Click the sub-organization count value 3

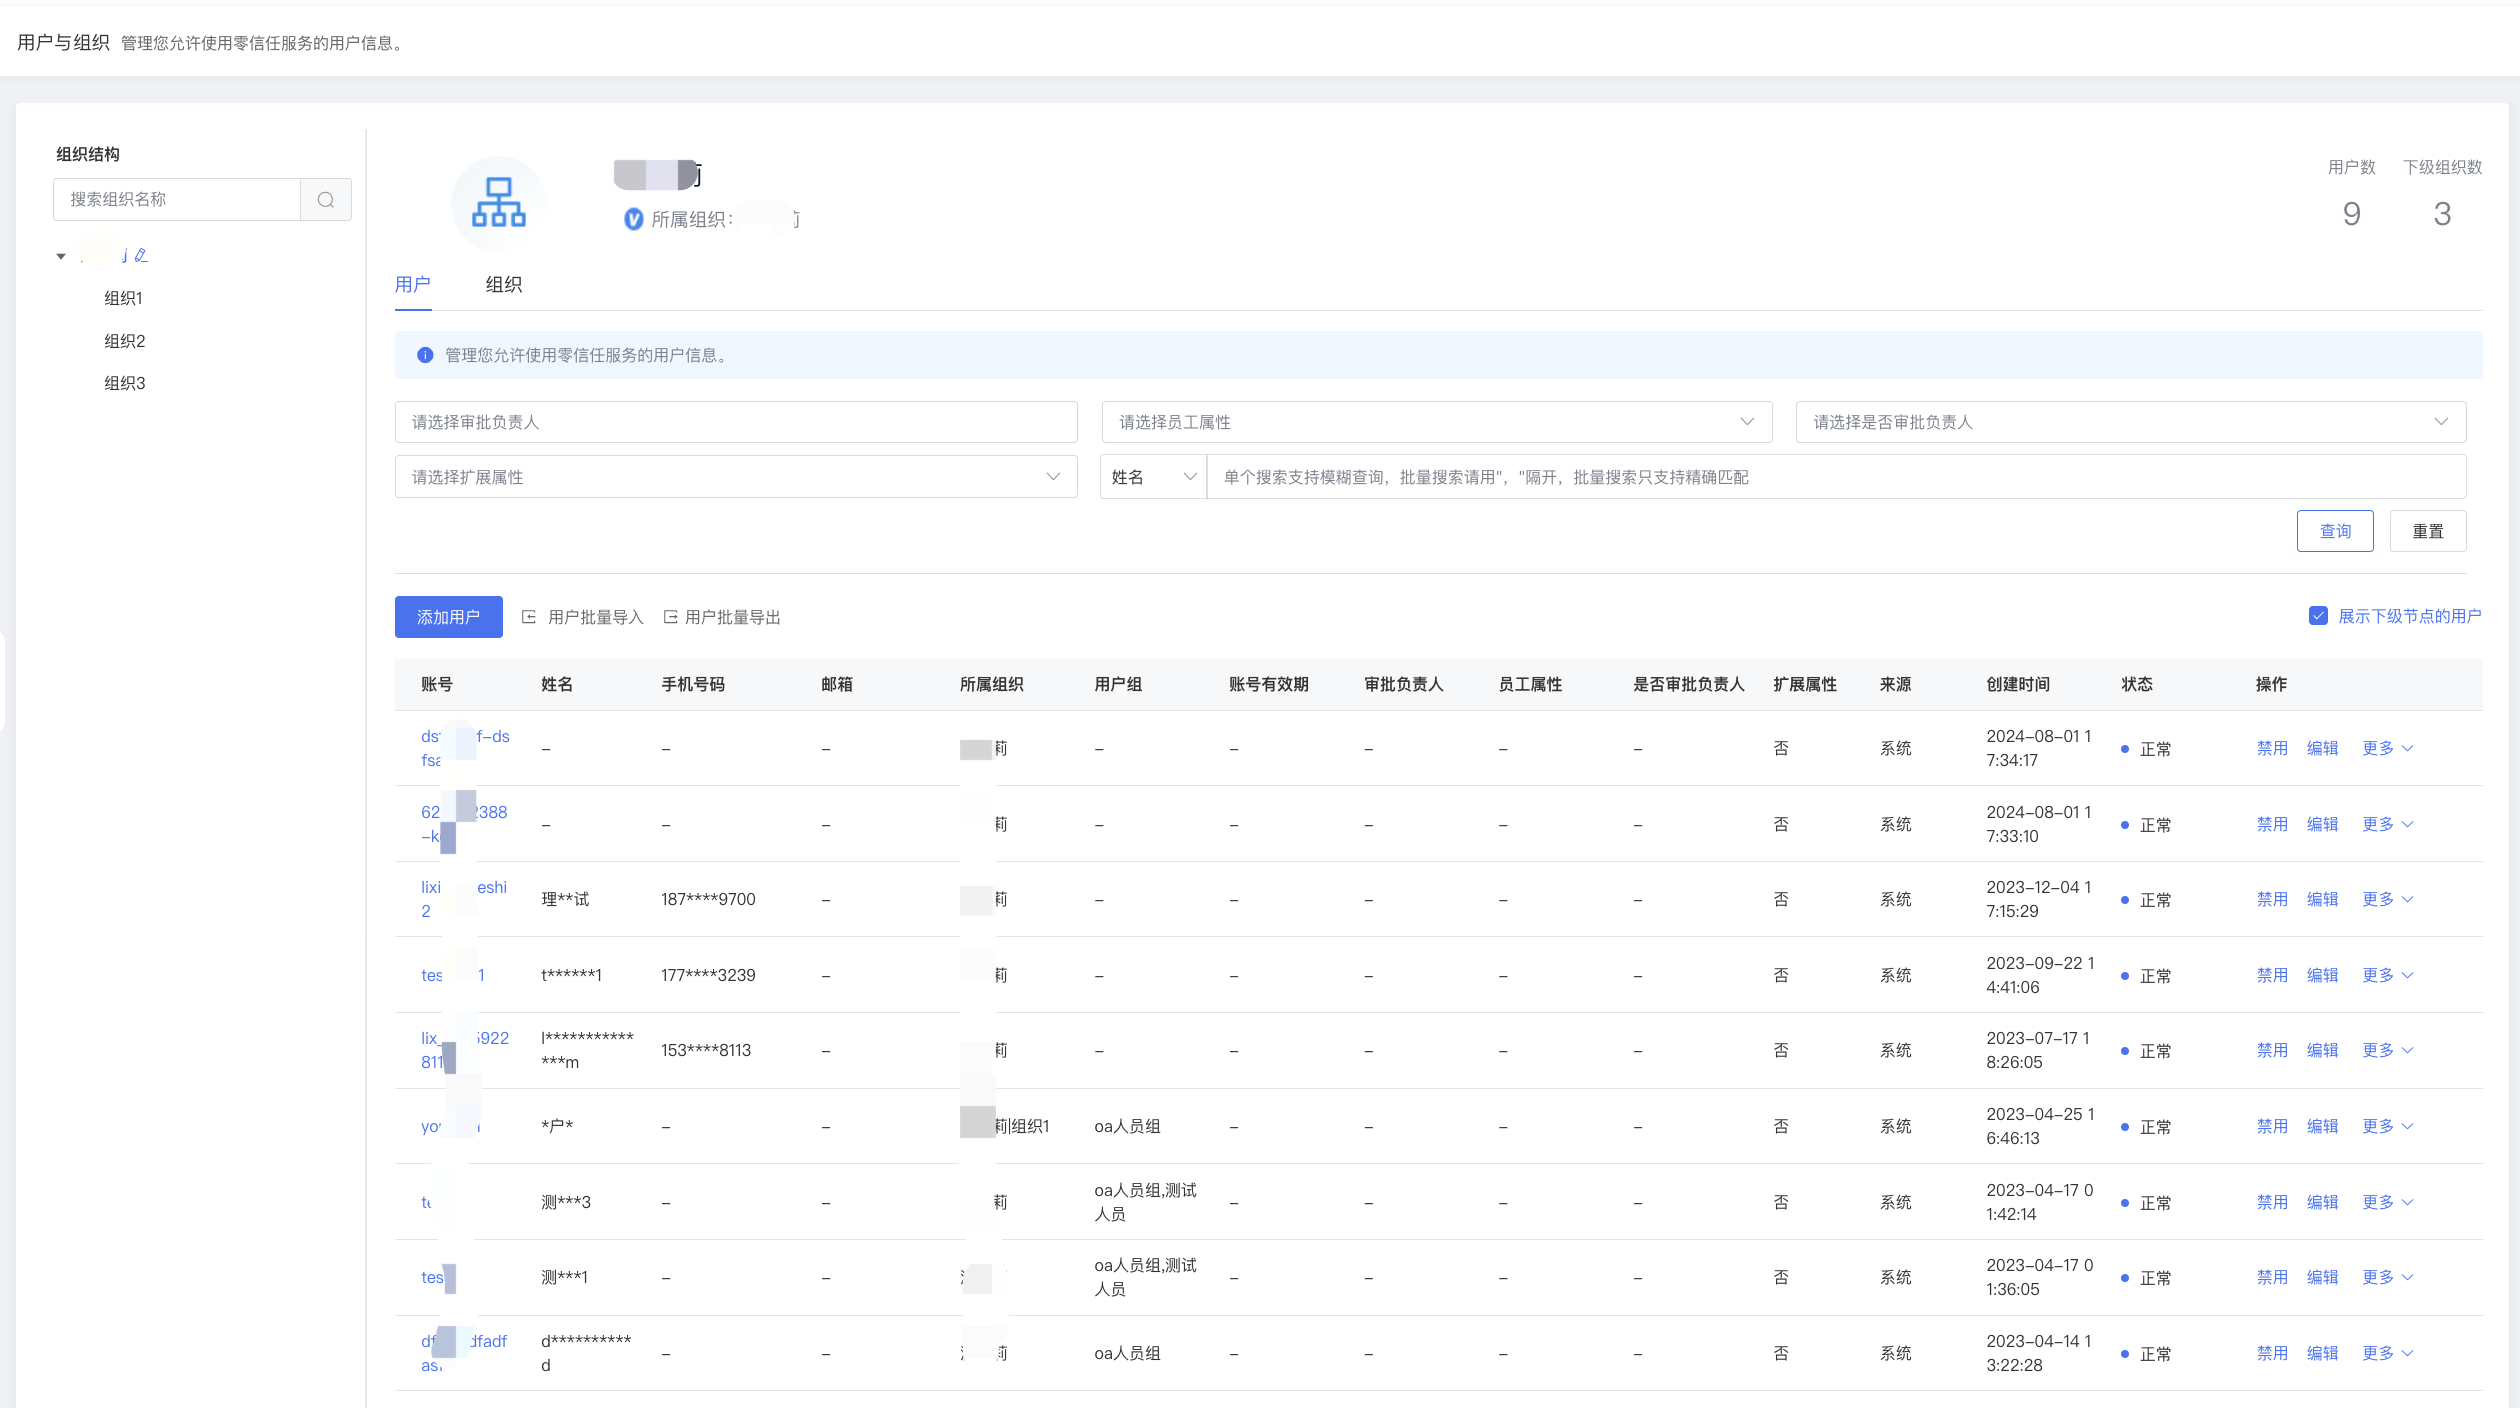(2442, 214)
